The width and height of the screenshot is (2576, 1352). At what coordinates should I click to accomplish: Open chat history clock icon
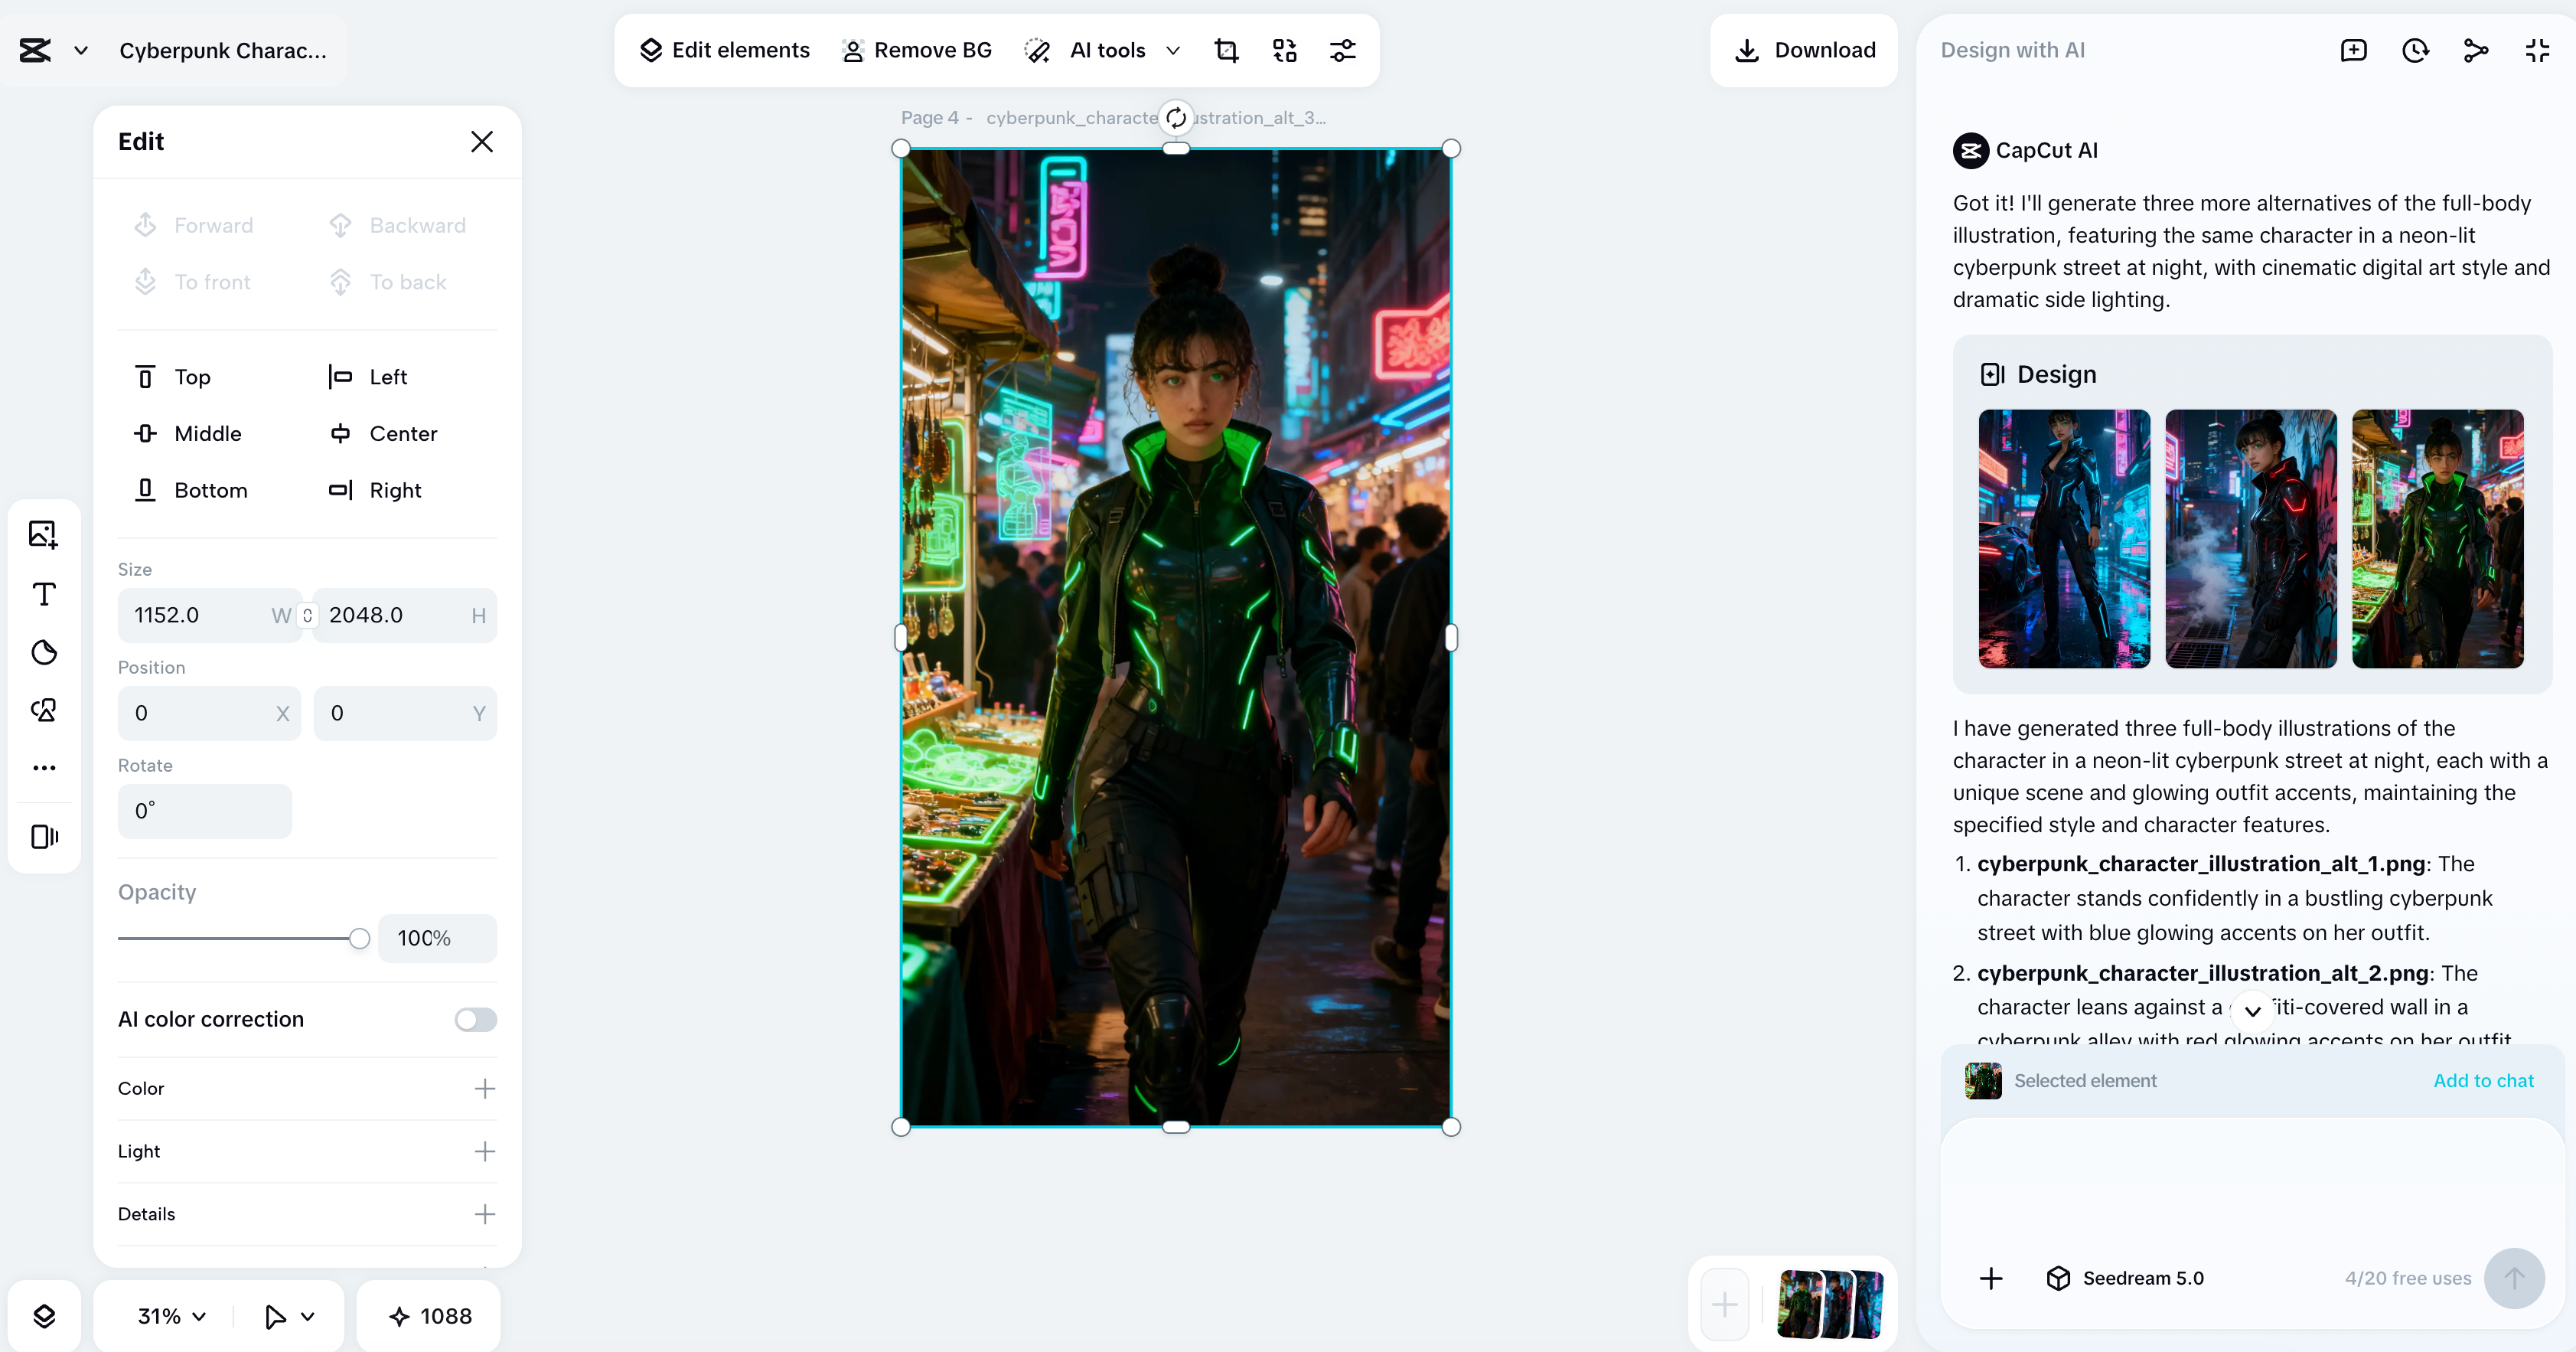(2415, 50)
